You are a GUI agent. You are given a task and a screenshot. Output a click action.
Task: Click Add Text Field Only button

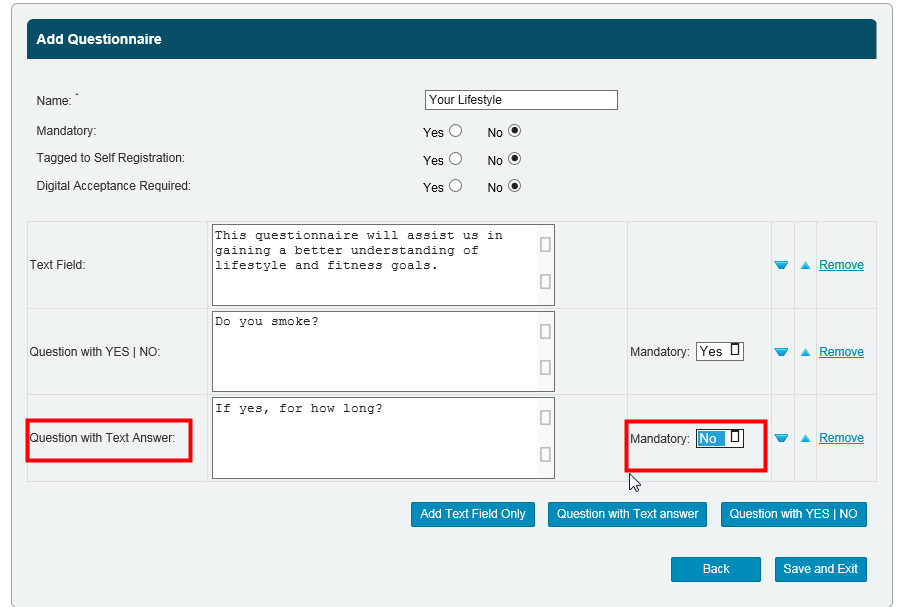click(x=473, y=514)
